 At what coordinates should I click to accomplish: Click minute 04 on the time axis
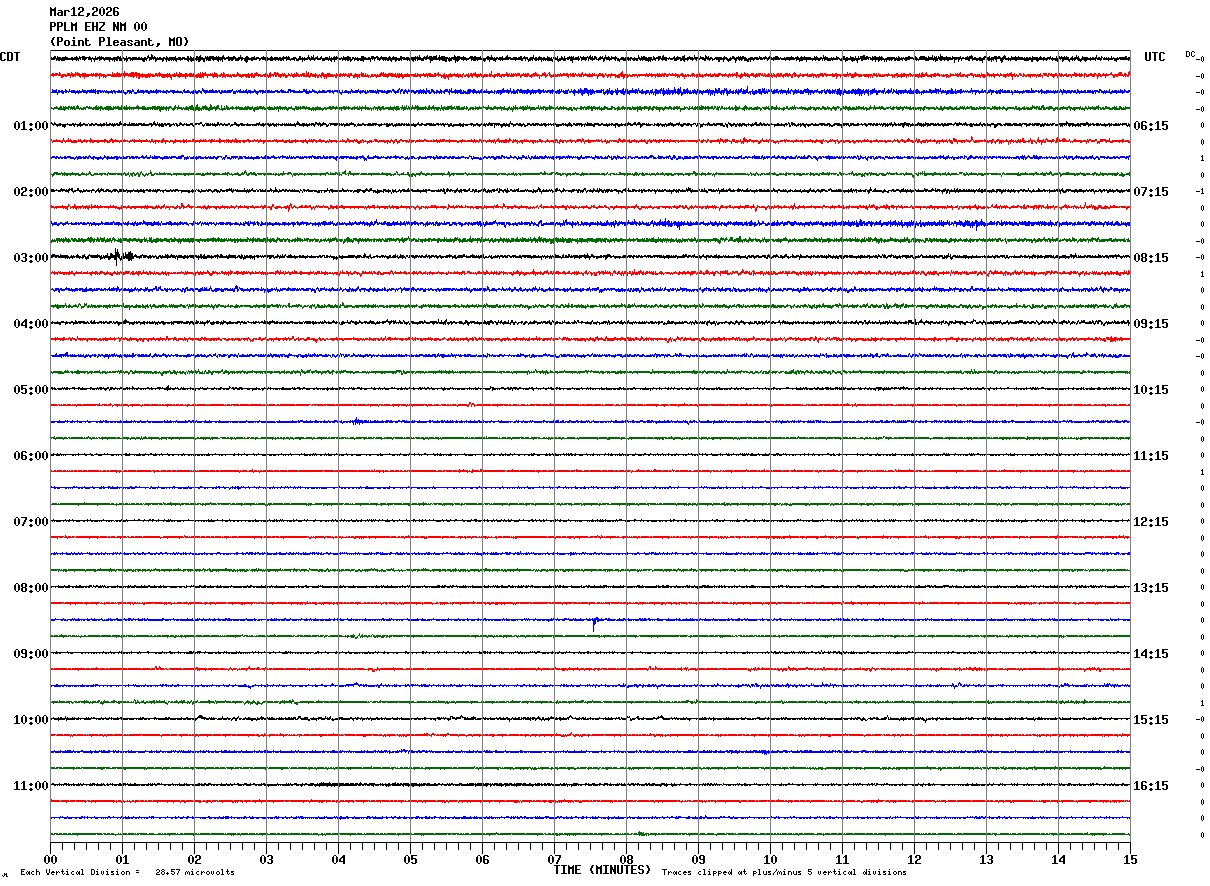[x=338, y=859]
